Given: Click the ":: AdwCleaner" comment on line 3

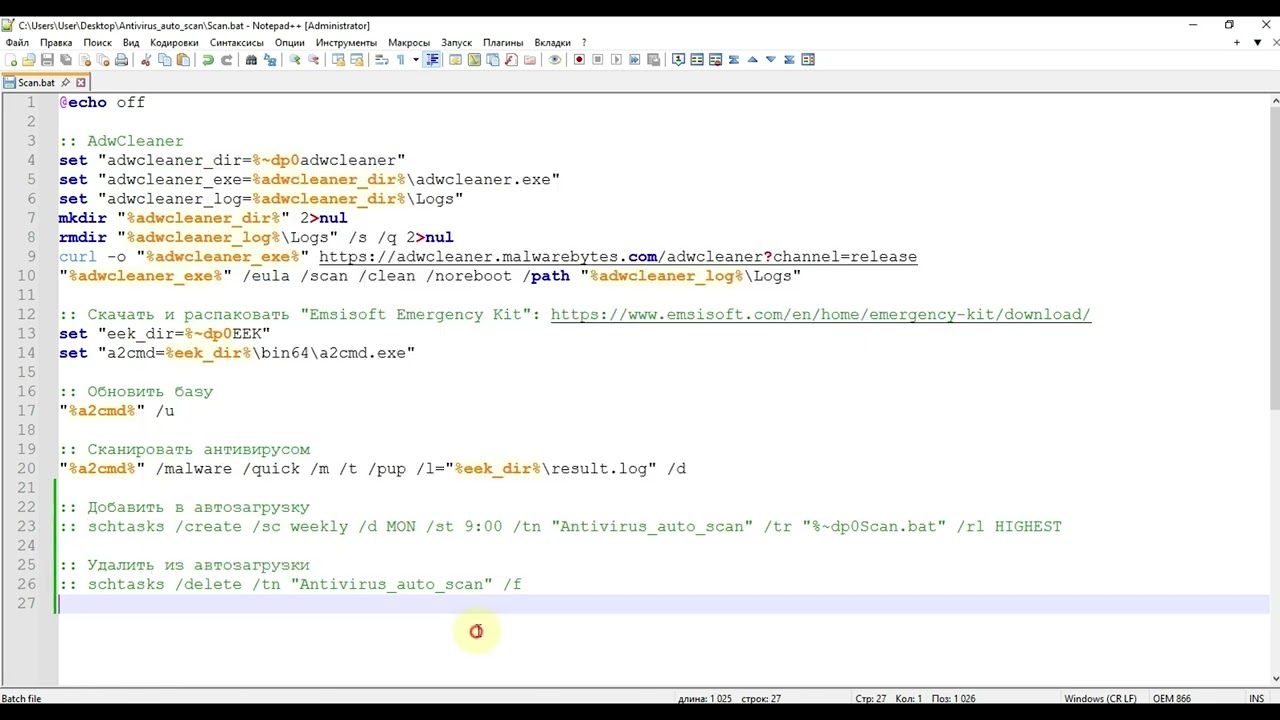Looking at the screenshot, I should click(x=121, y=142).
